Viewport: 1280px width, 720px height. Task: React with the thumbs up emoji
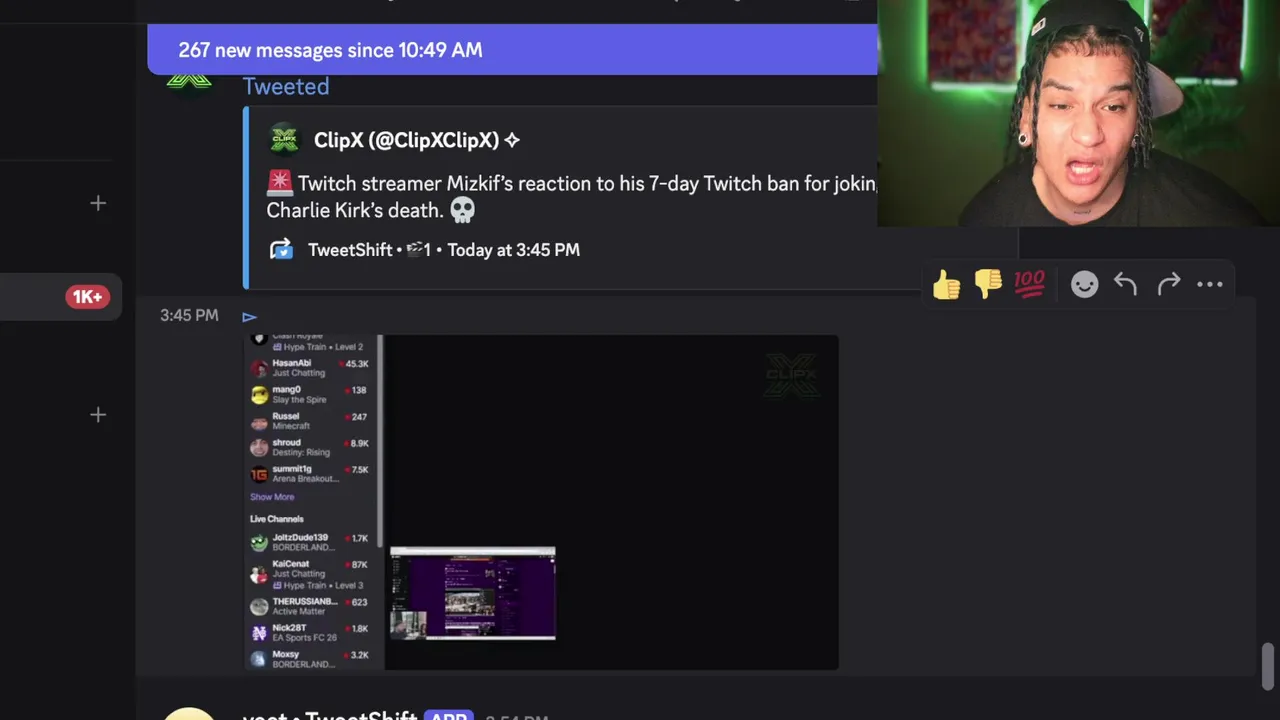(x=946, y=285)
